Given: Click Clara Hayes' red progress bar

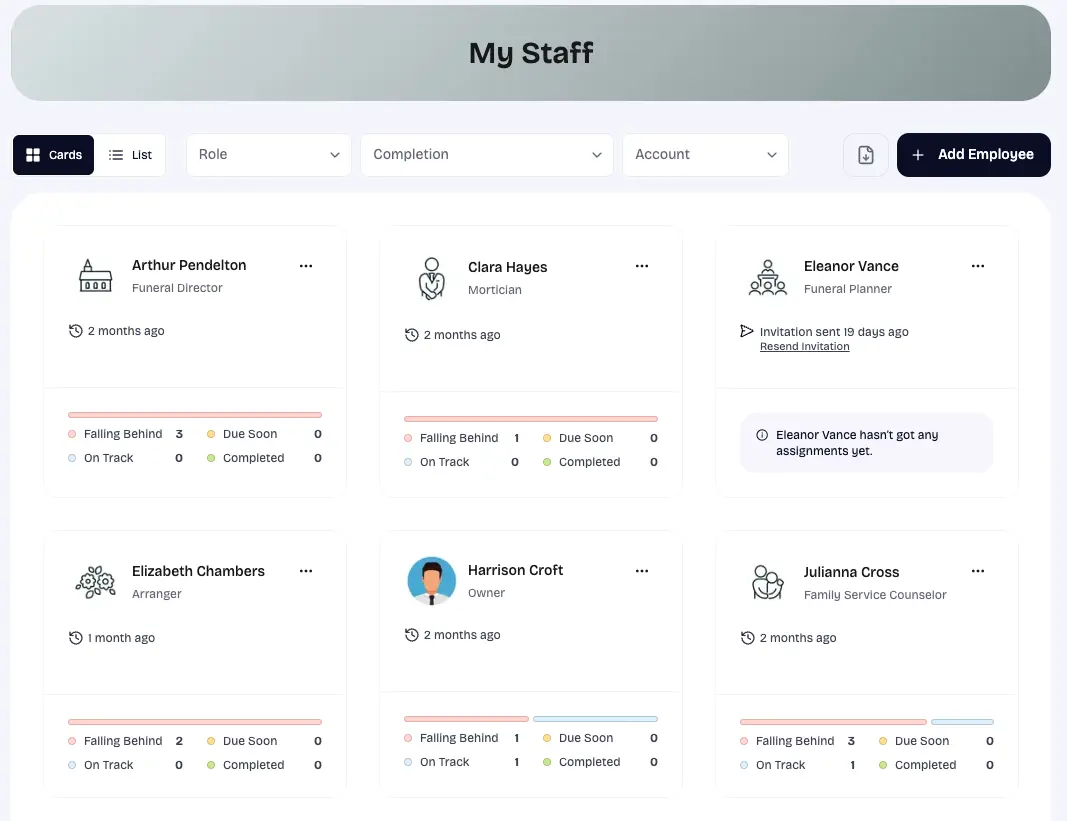Looking at the screenshot, I should 531,419.
